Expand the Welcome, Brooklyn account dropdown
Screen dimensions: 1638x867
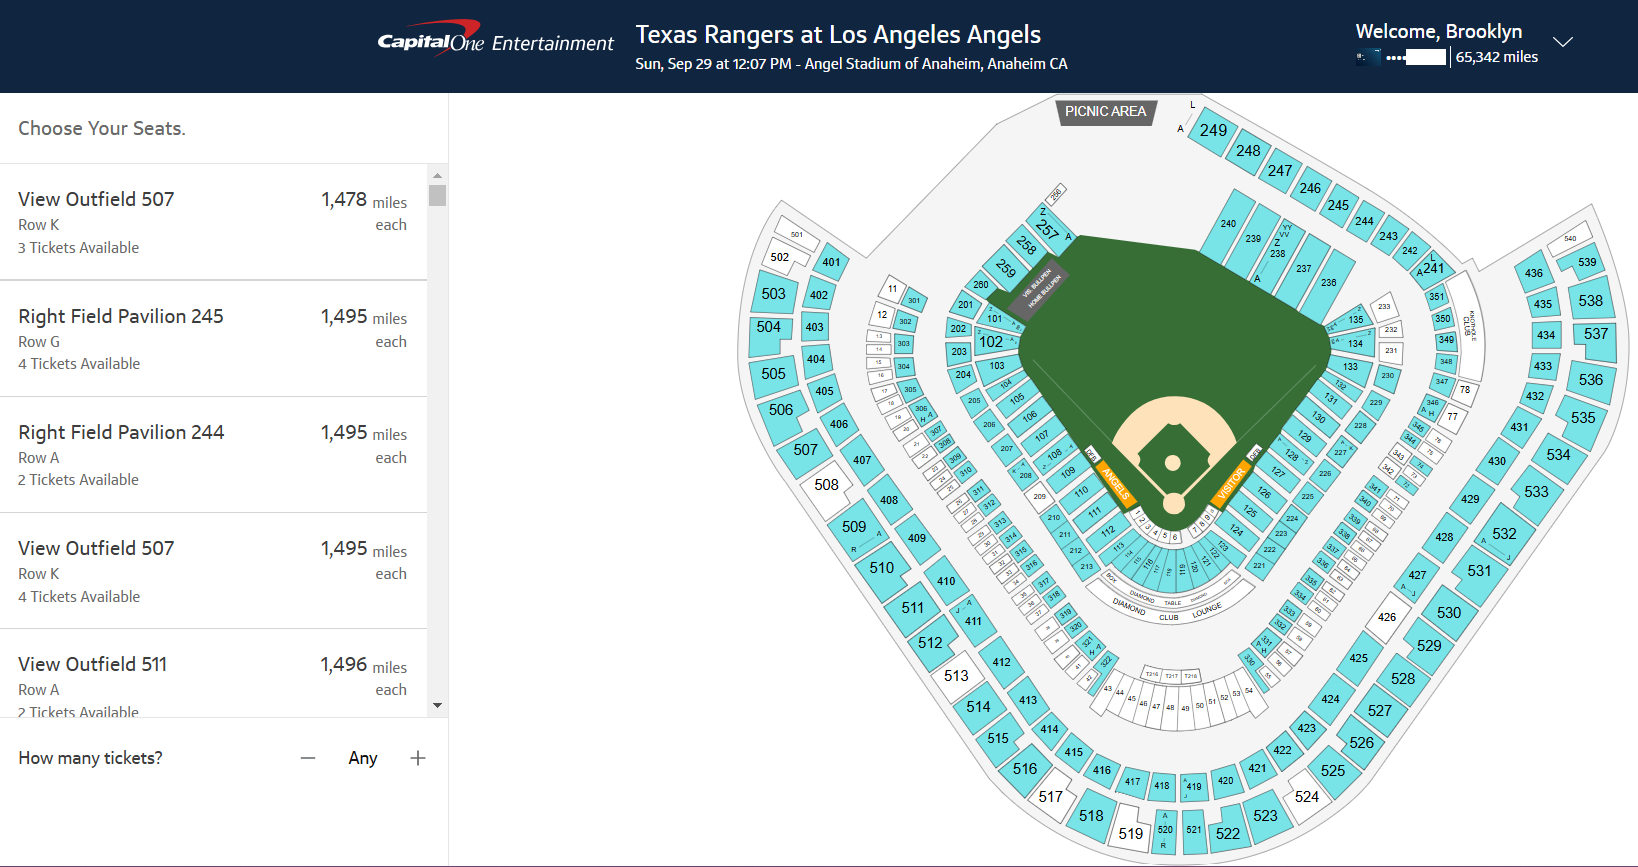1562,42
